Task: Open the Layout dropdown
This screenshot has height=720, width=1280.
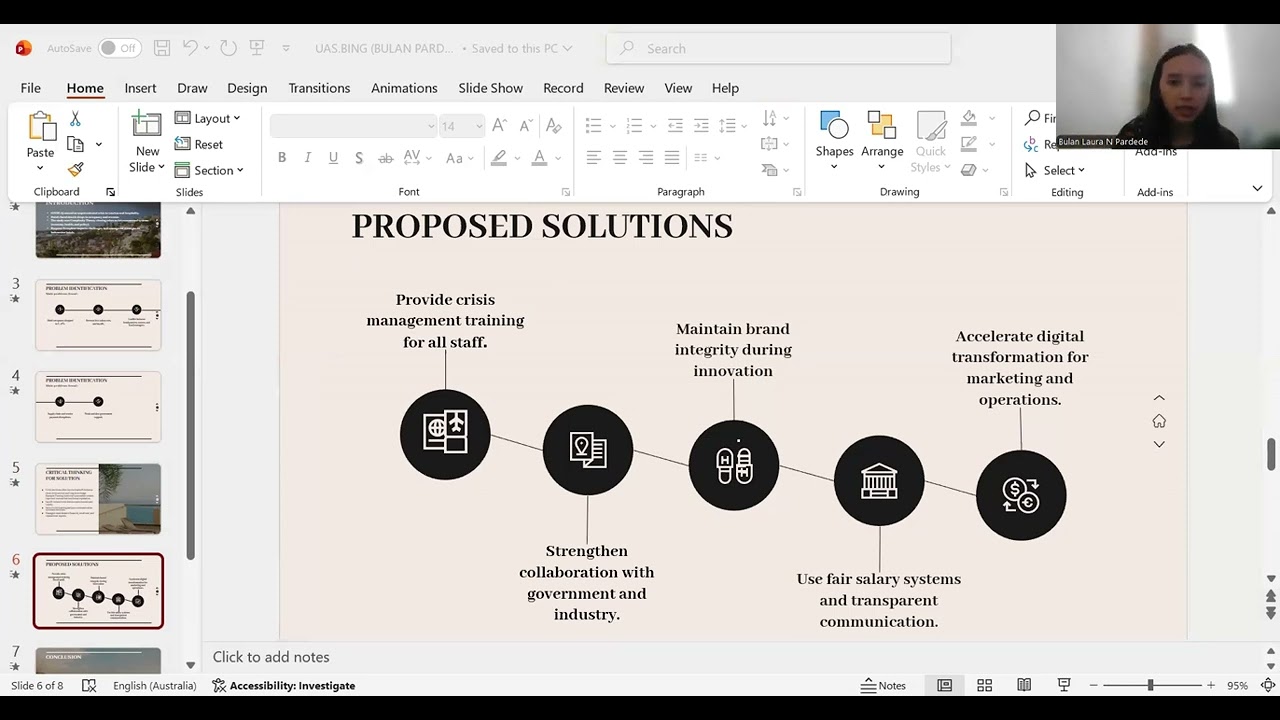Action: pyautogui.click(x=208, y=118)
